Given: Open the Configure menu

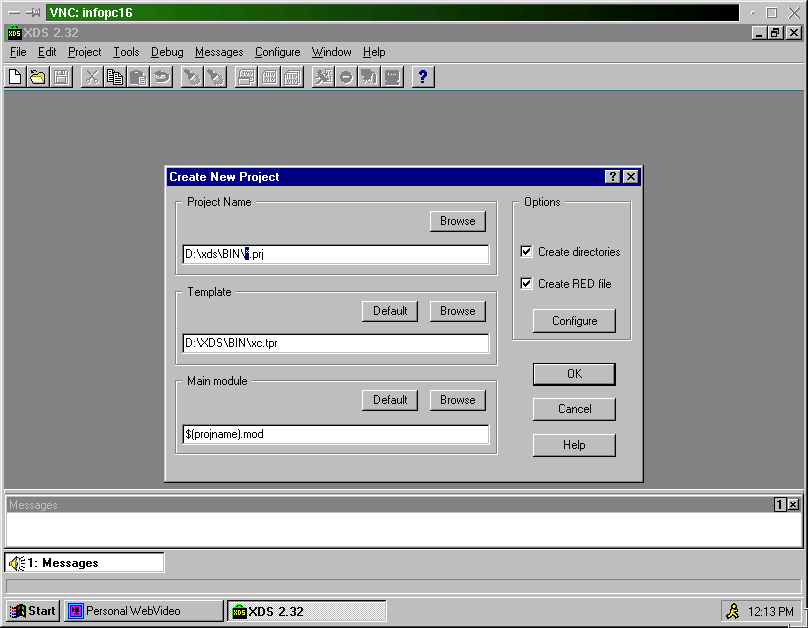Looking at the screenshot, I should [x=277, y=52].
